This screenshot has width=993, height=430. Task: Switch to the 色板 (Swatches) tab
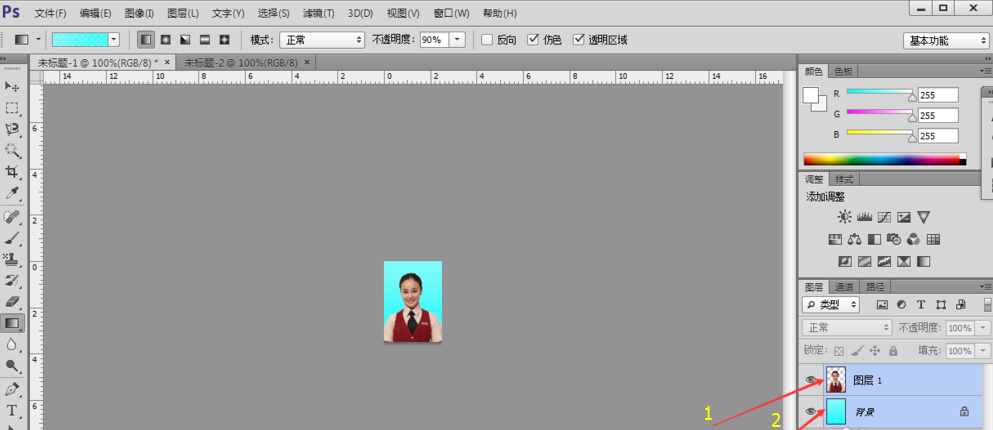pos(843,71)
